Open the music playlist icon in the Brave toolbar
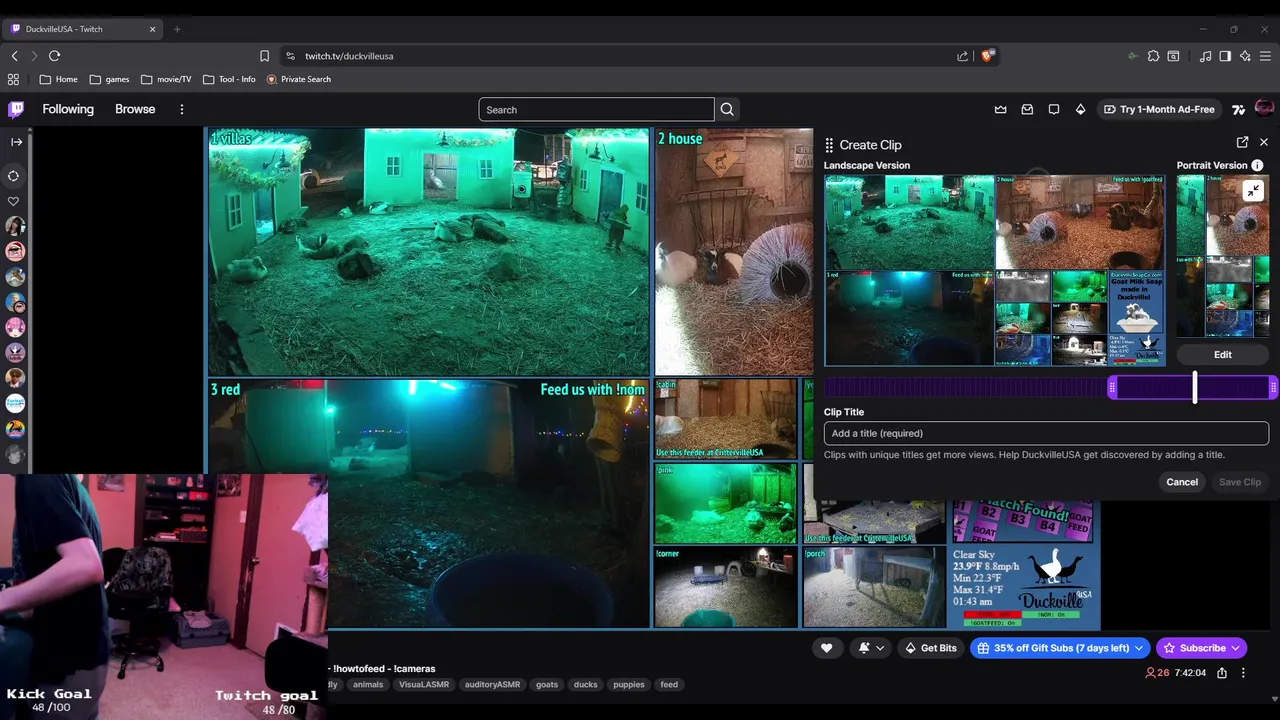Viewport: 1280px width, 720px height. [x=1205, y=56]
